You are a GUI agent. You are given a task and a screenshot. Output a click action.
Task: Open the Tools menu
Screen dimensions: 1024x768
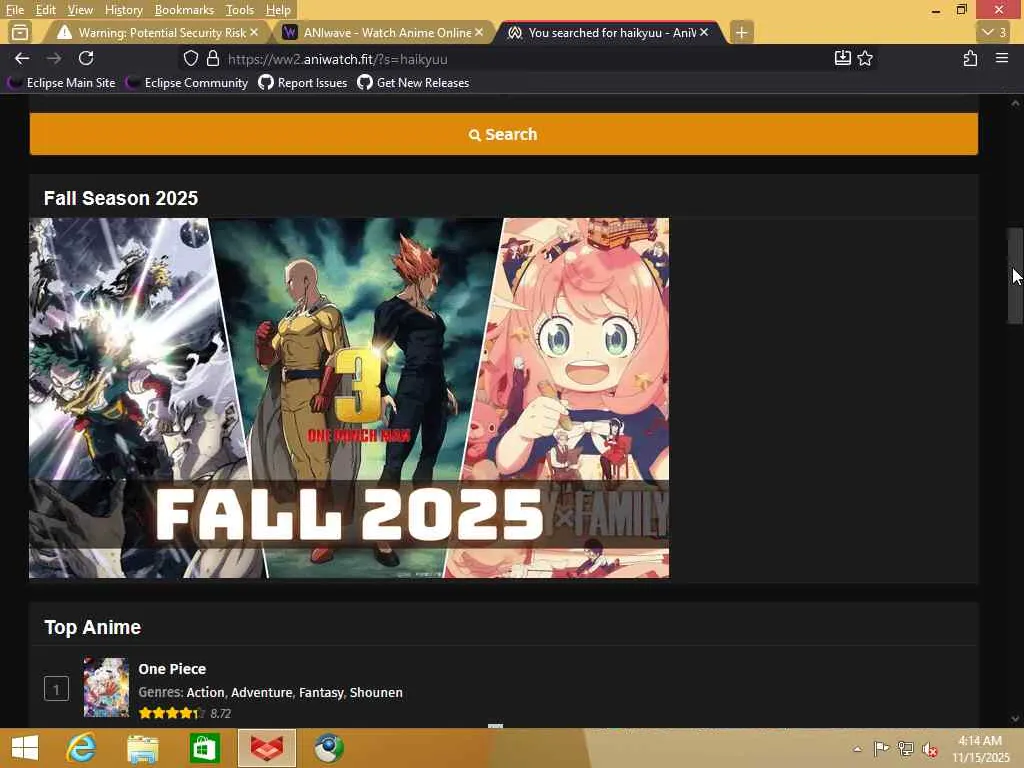(x=239, y=10)
